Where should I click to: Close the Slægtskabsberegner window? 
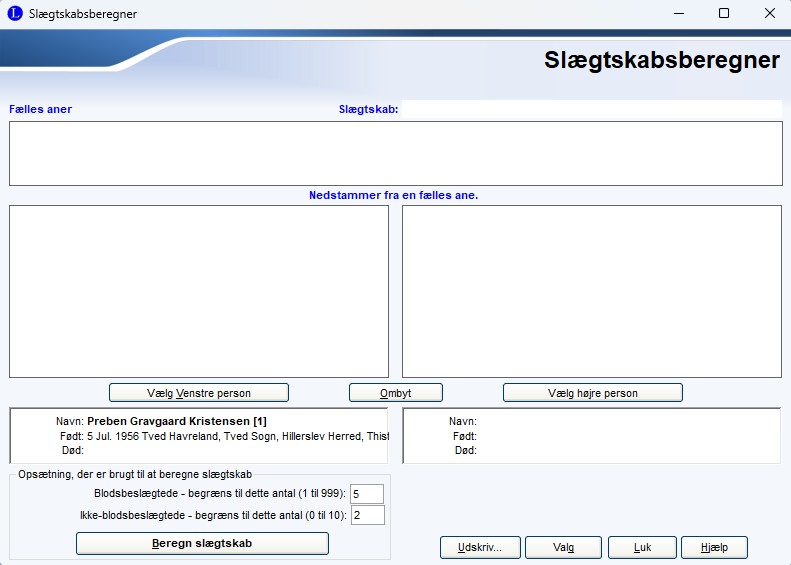point(769,14)
